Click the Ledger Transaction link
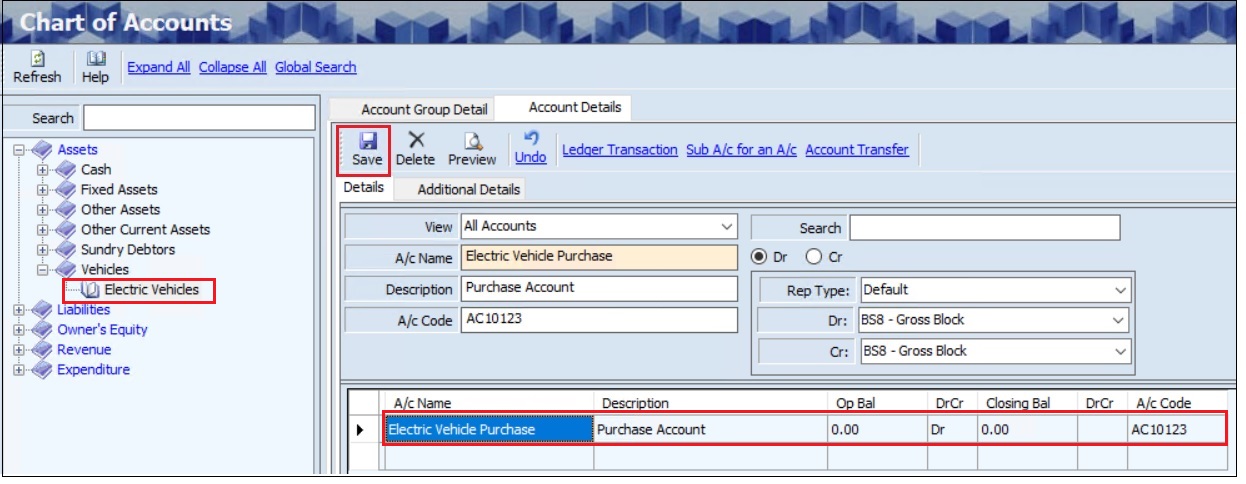1246x484 pixels. pyautogui.click(x=619, y=150)
